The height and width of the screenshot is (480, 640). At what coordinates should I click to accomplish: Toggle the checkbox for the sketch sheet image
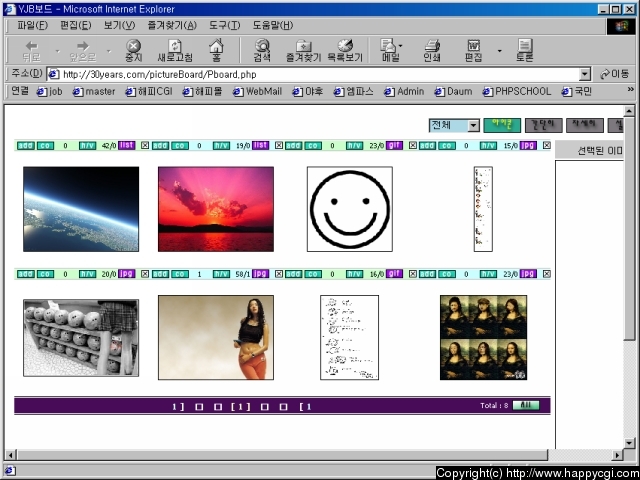[413, 273]
